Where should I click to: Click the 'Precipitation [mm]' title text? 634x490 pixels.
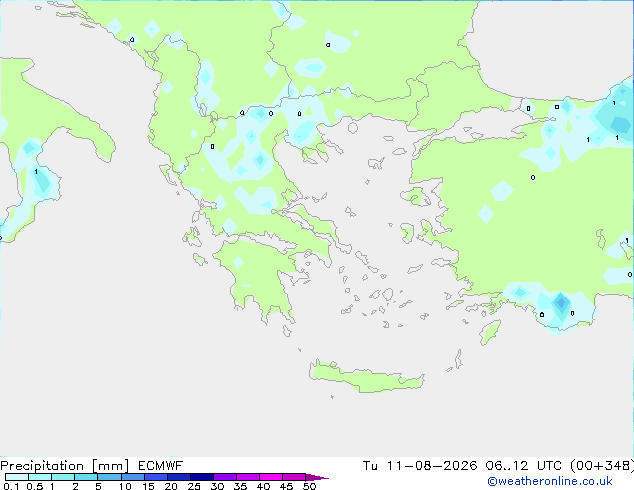[x=65, y=466]
